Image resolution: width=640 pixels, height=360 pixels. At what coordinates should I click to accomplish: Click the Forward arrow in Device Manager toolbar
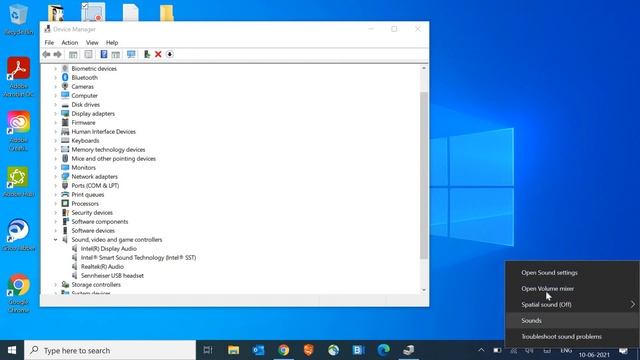[x=58, y=54]
